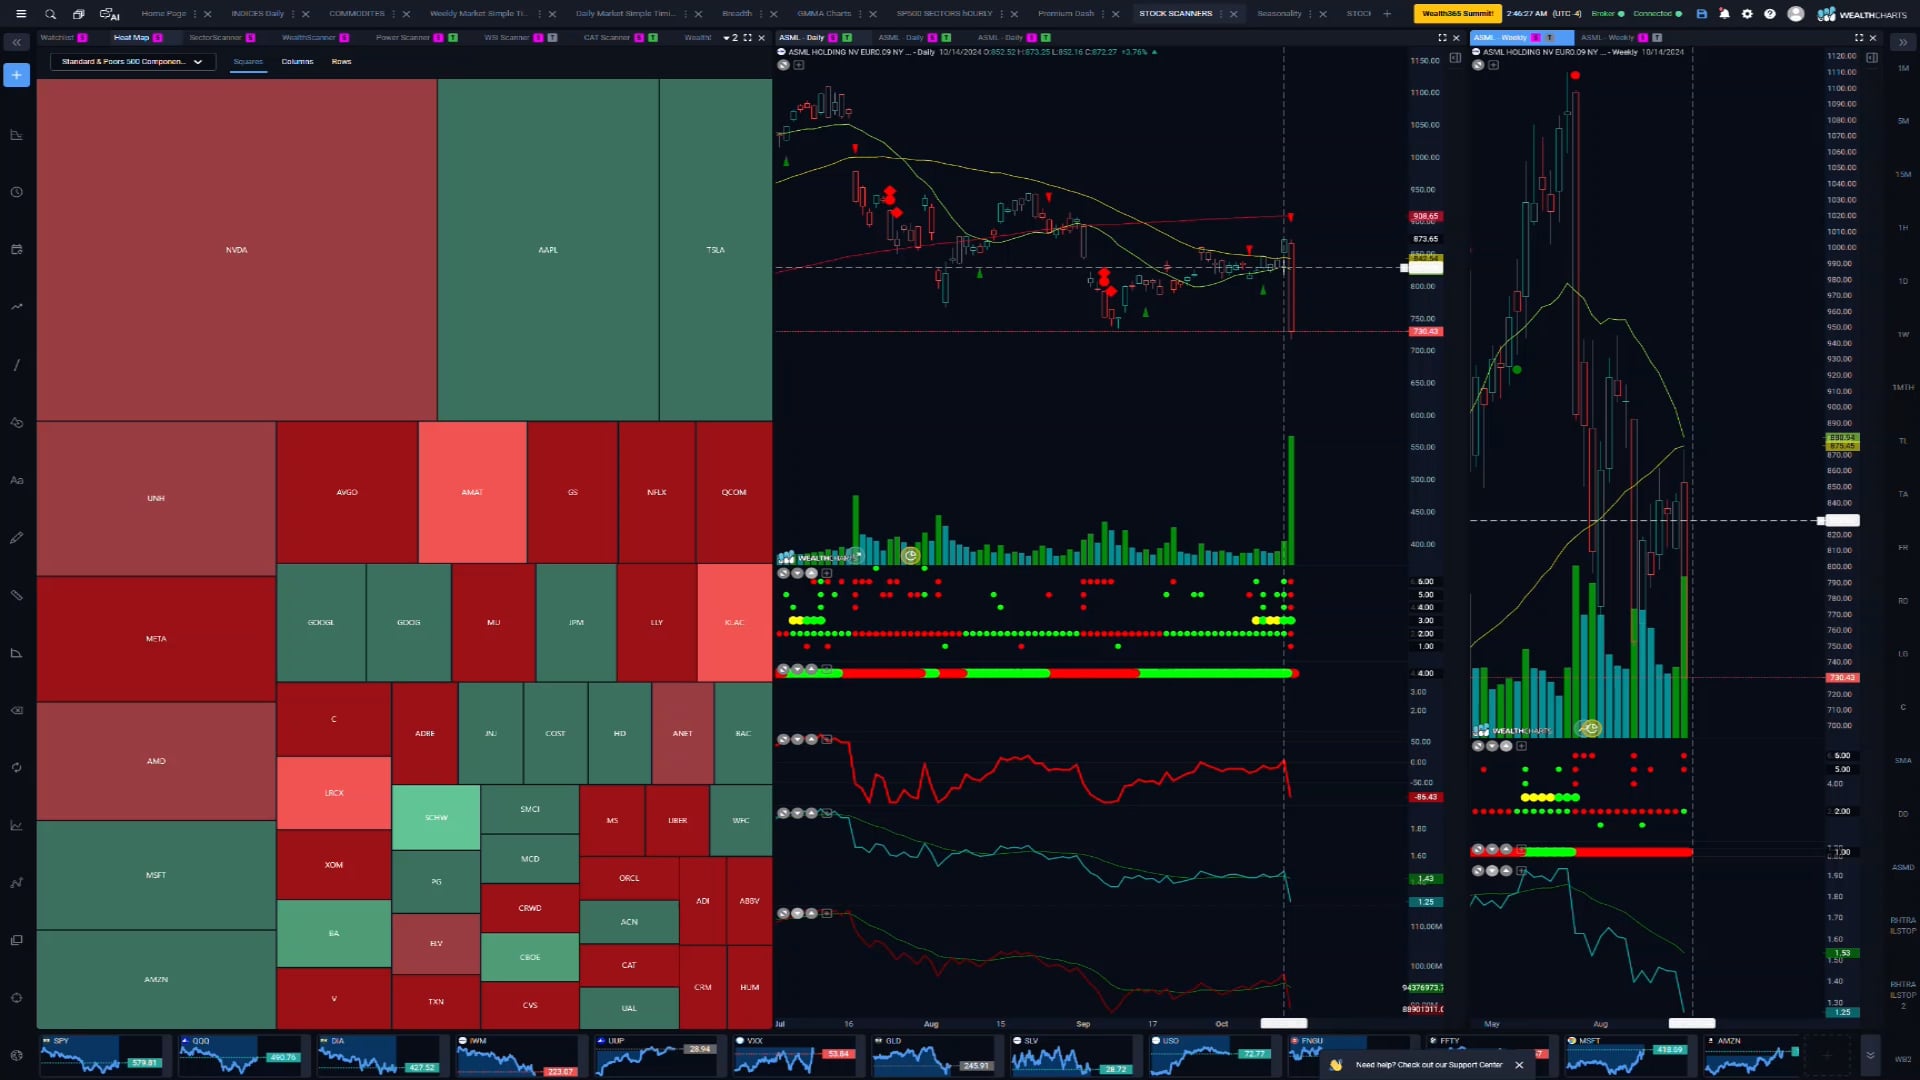Select the trend line tool in sidebar
This screenshot has height=1080, width=1920.
point(17,307)
